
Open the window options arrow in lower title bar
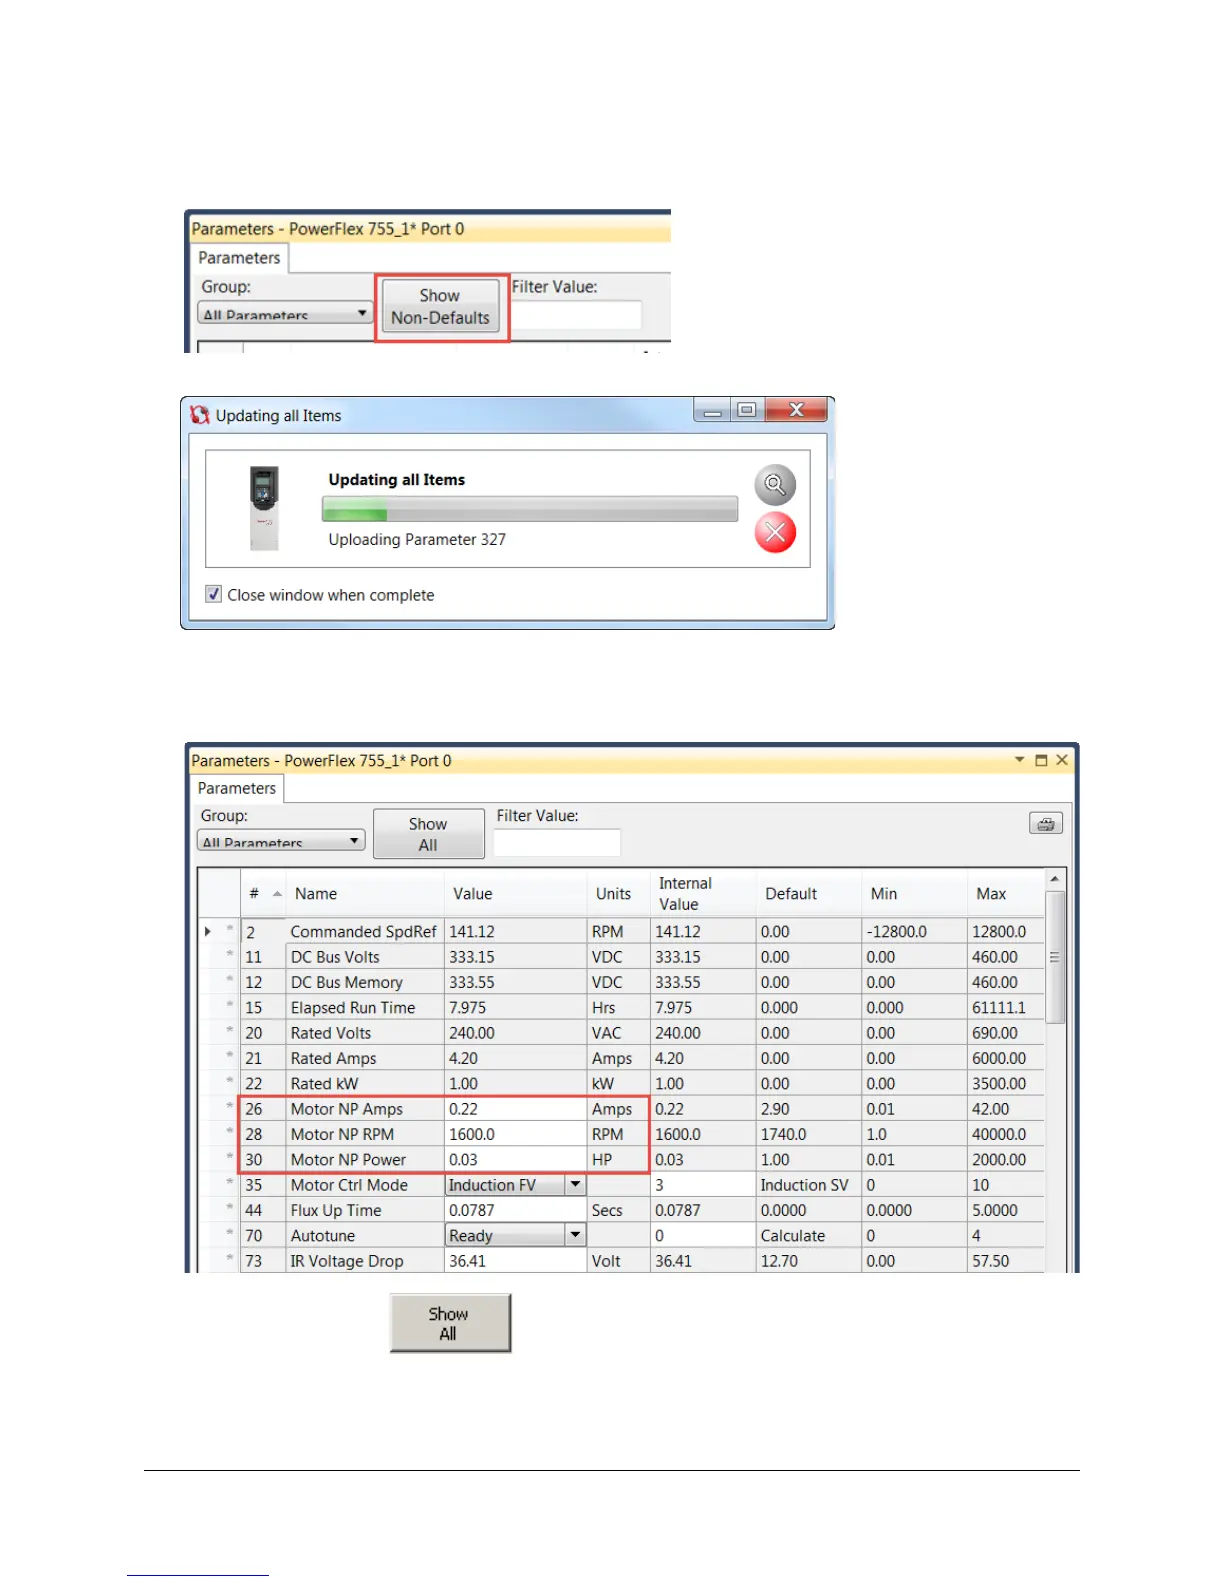(1019, 760)
